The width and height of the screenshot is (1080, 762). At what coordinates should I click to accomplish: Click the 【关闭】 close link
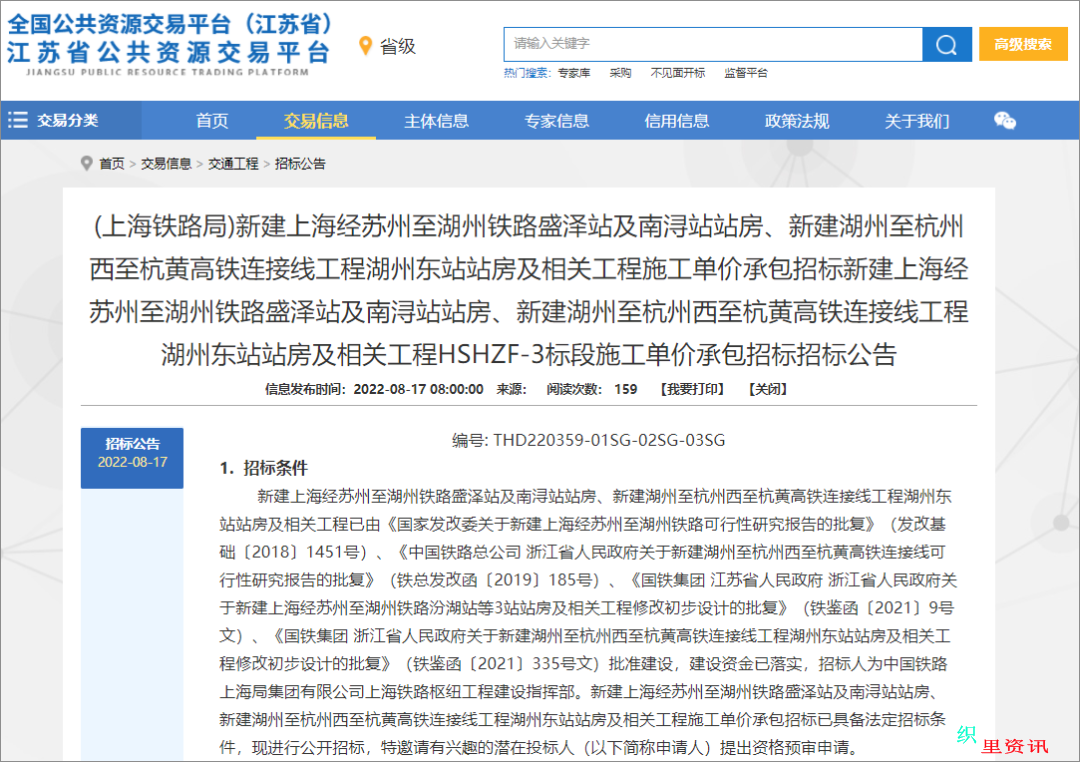click(x=768, y=389)
